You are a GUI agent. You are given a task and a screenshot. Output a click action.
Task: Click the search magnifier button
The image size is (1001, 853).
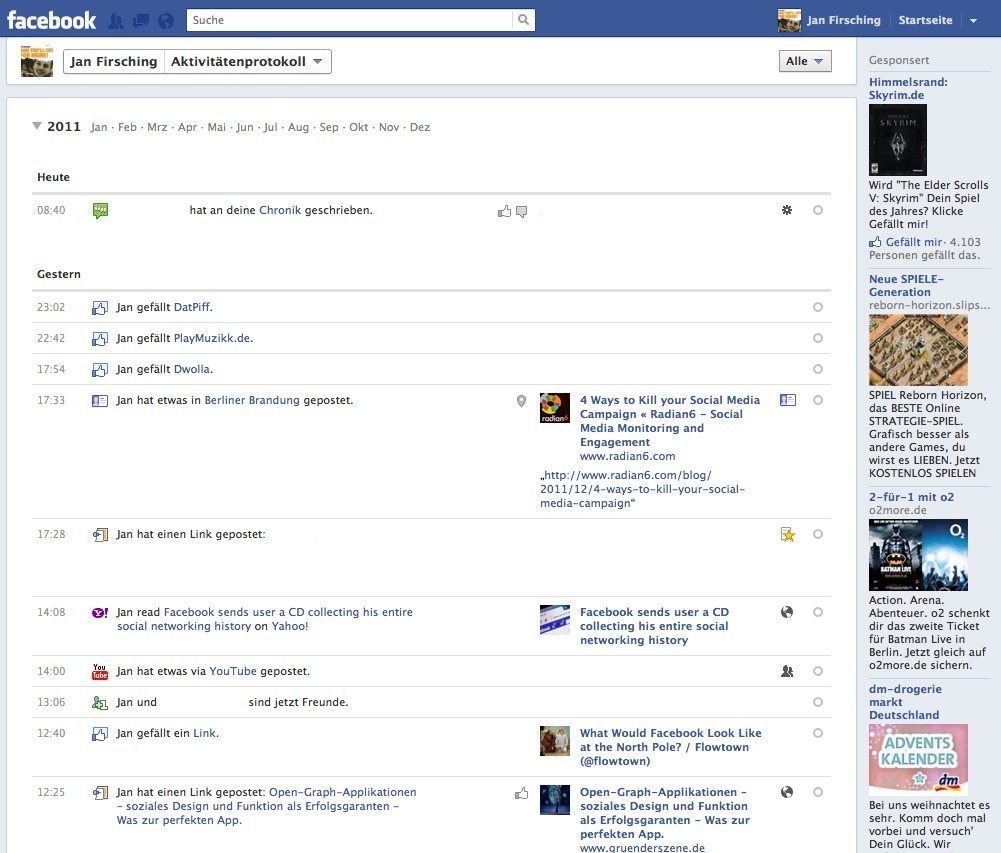[x=523, y=20]
